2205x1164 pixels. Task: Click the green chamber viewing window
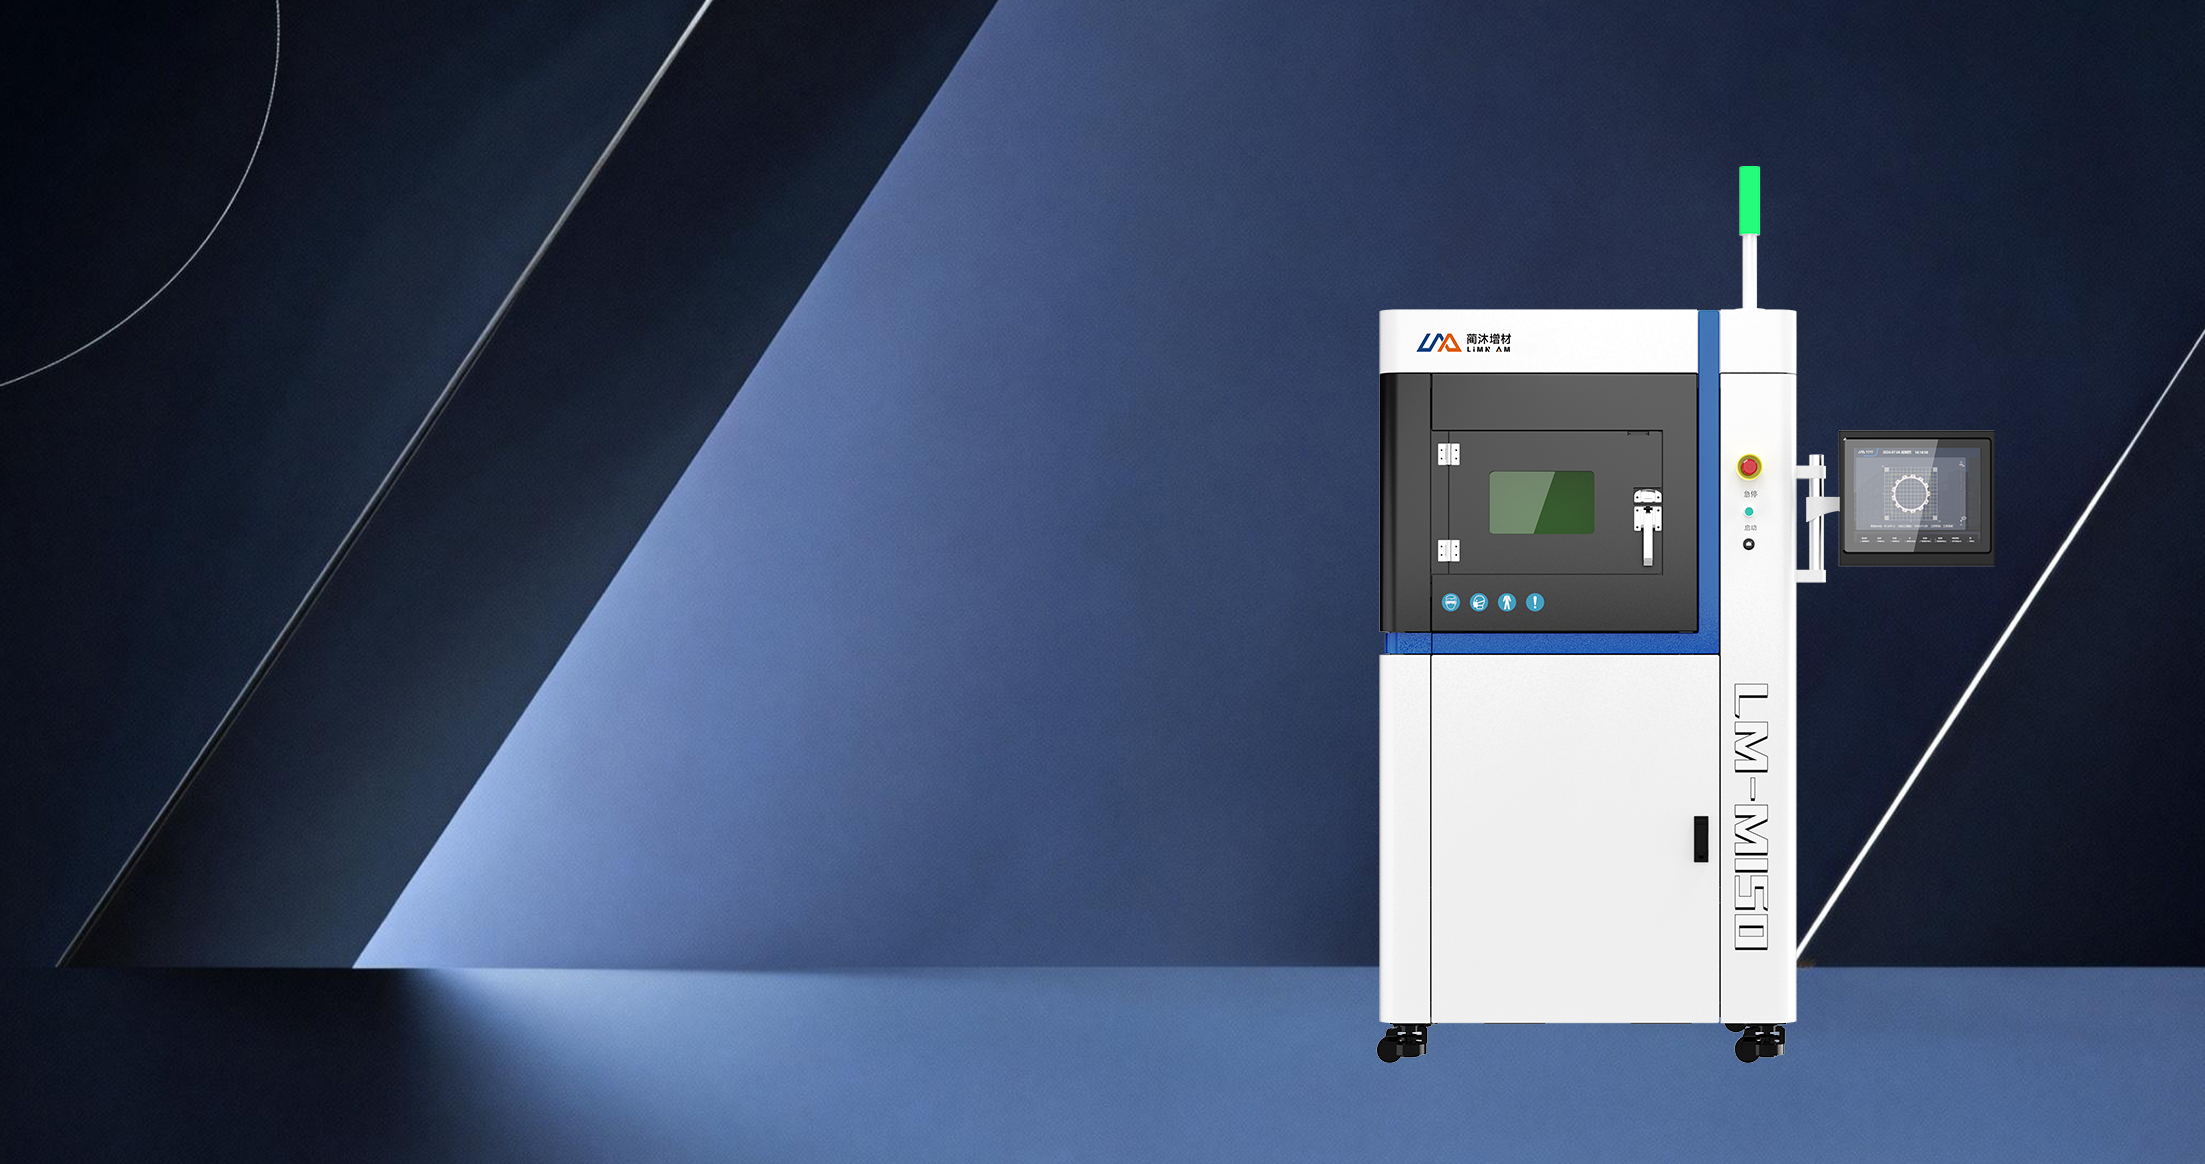pyautogui.click(x=1541, y=502)
